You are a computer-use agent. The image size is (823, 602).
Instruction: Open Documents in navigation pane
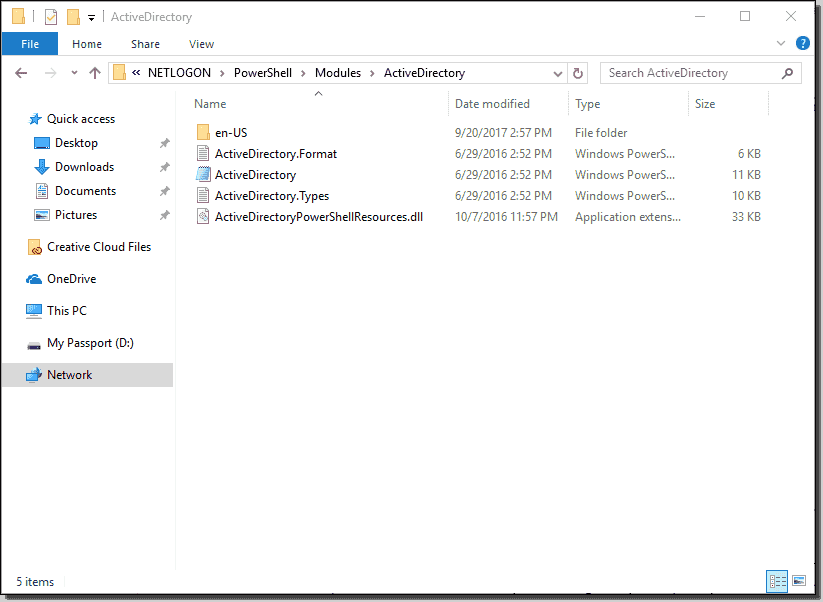85,191
